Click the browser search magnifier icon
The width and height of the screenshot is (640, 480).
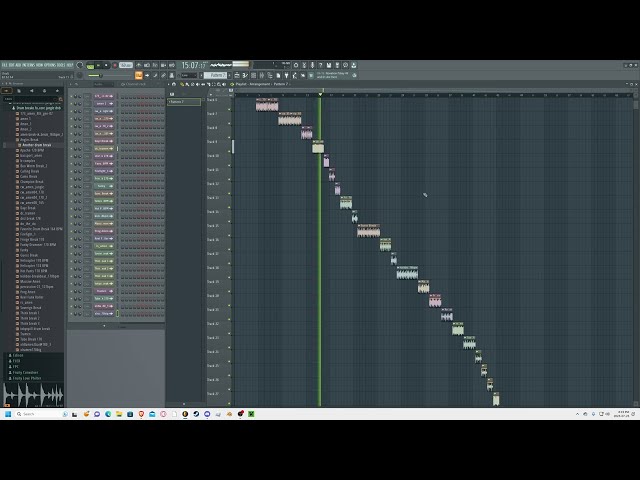(x=60, y=99)
